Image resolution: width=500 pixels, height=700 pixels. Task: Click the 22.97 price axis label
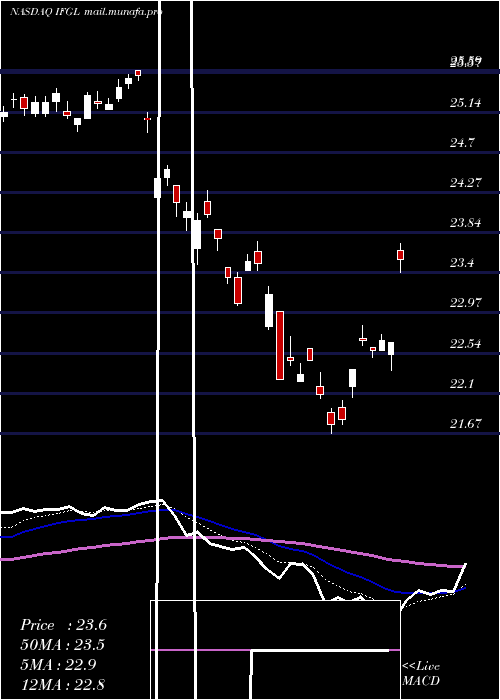click(x=466, y=303)
